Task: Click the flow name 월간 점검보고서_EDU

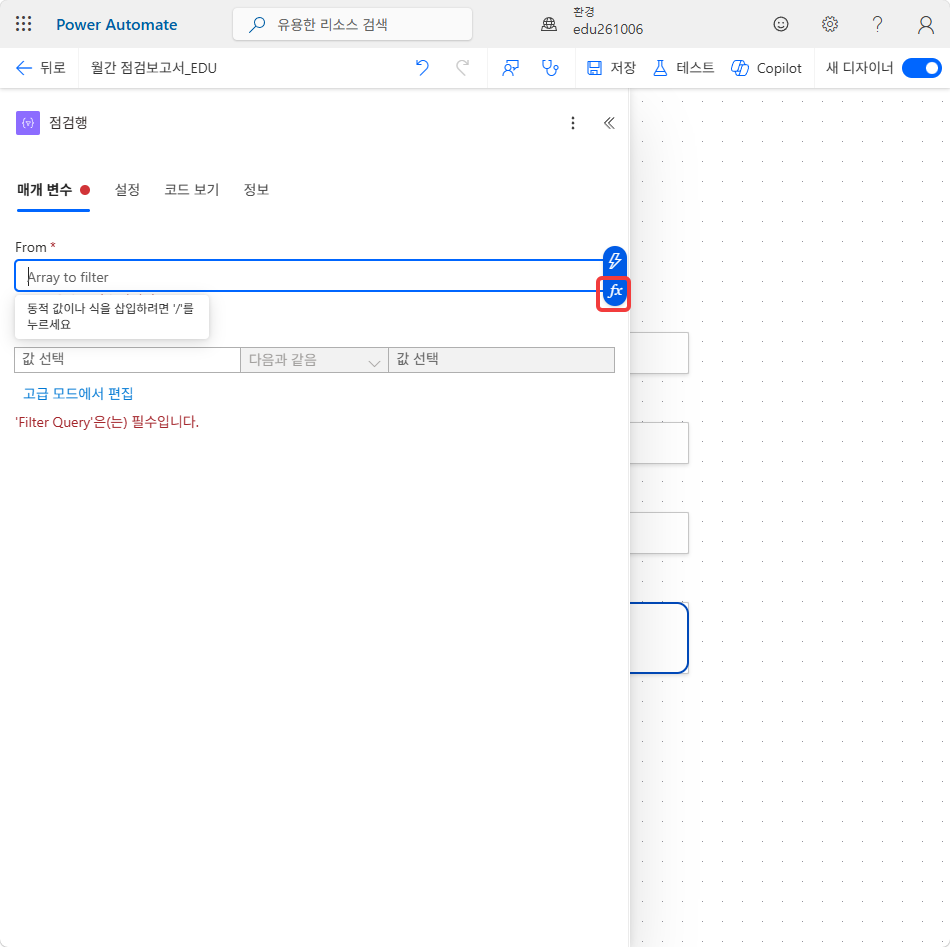Action: (x=154, y=68)
